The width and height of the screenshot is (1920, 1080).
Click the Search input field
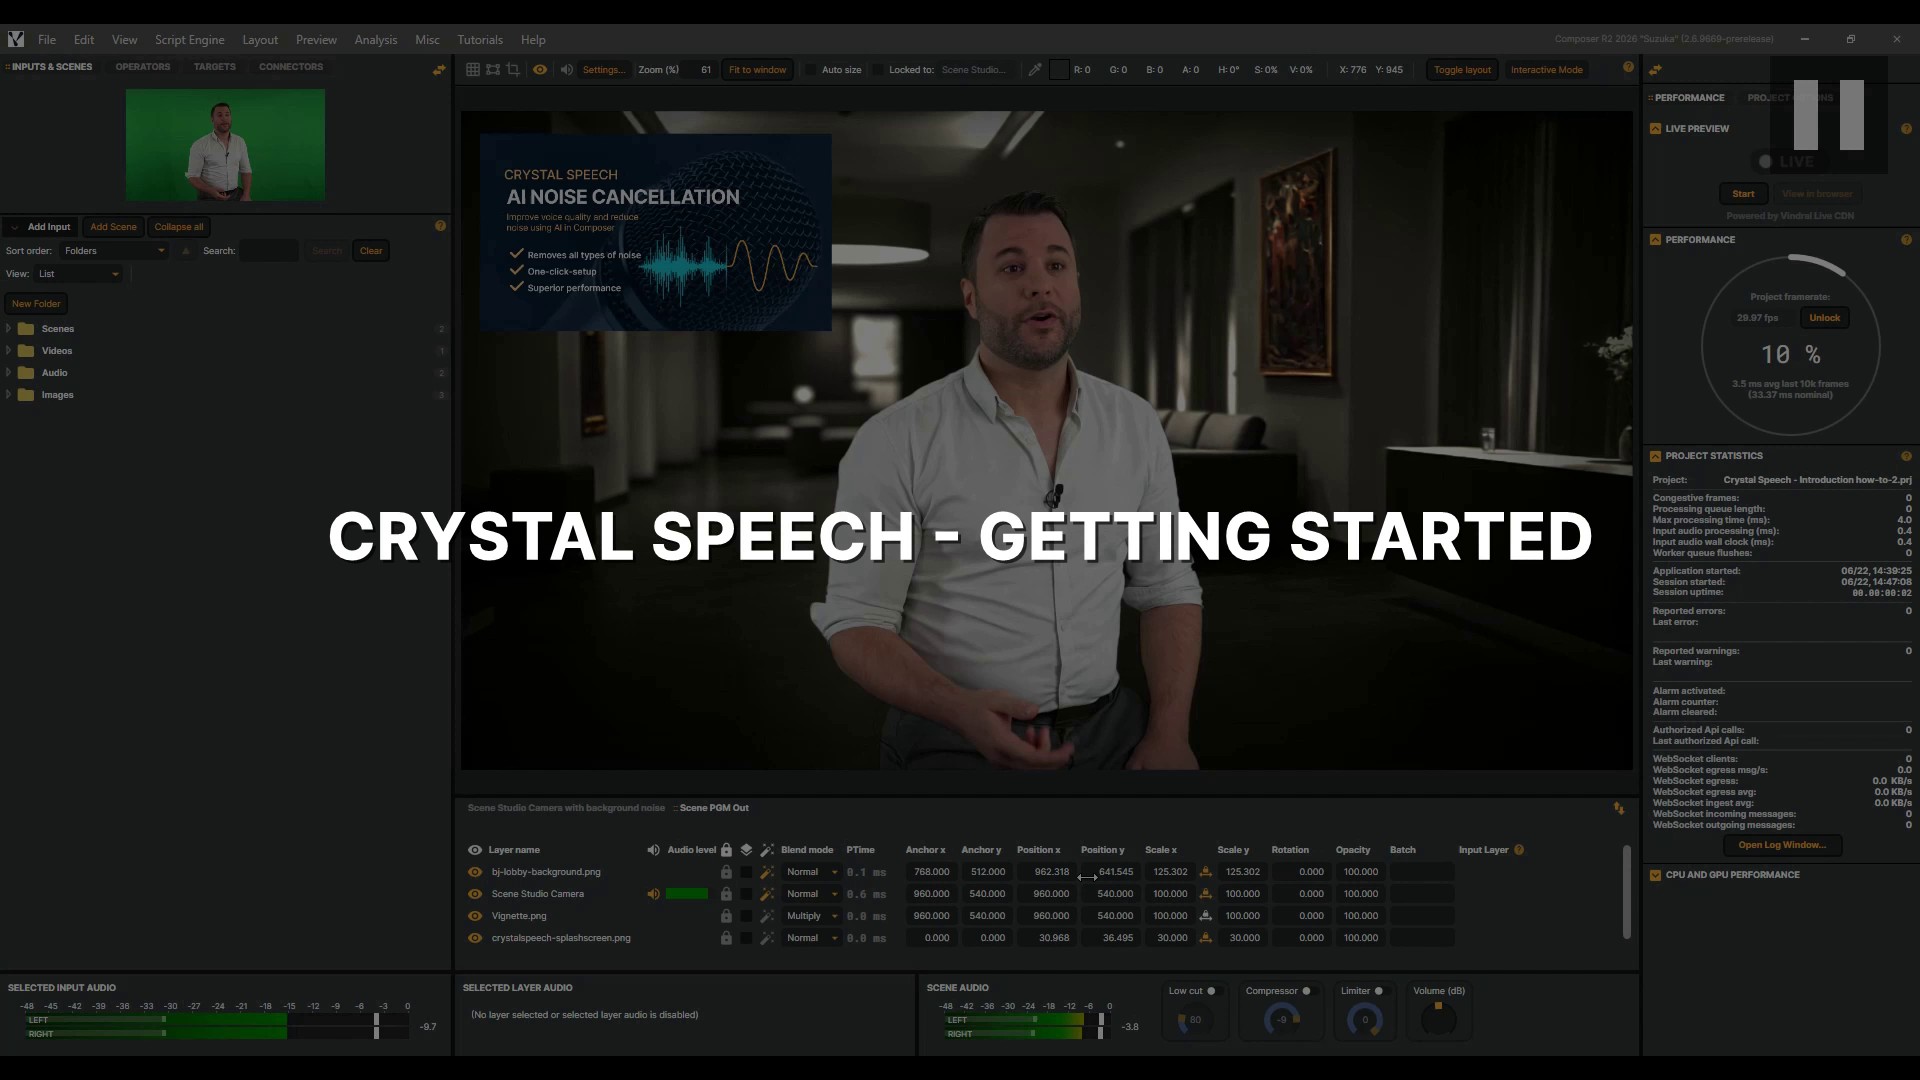pyautogui.click(x=268, y=251)
